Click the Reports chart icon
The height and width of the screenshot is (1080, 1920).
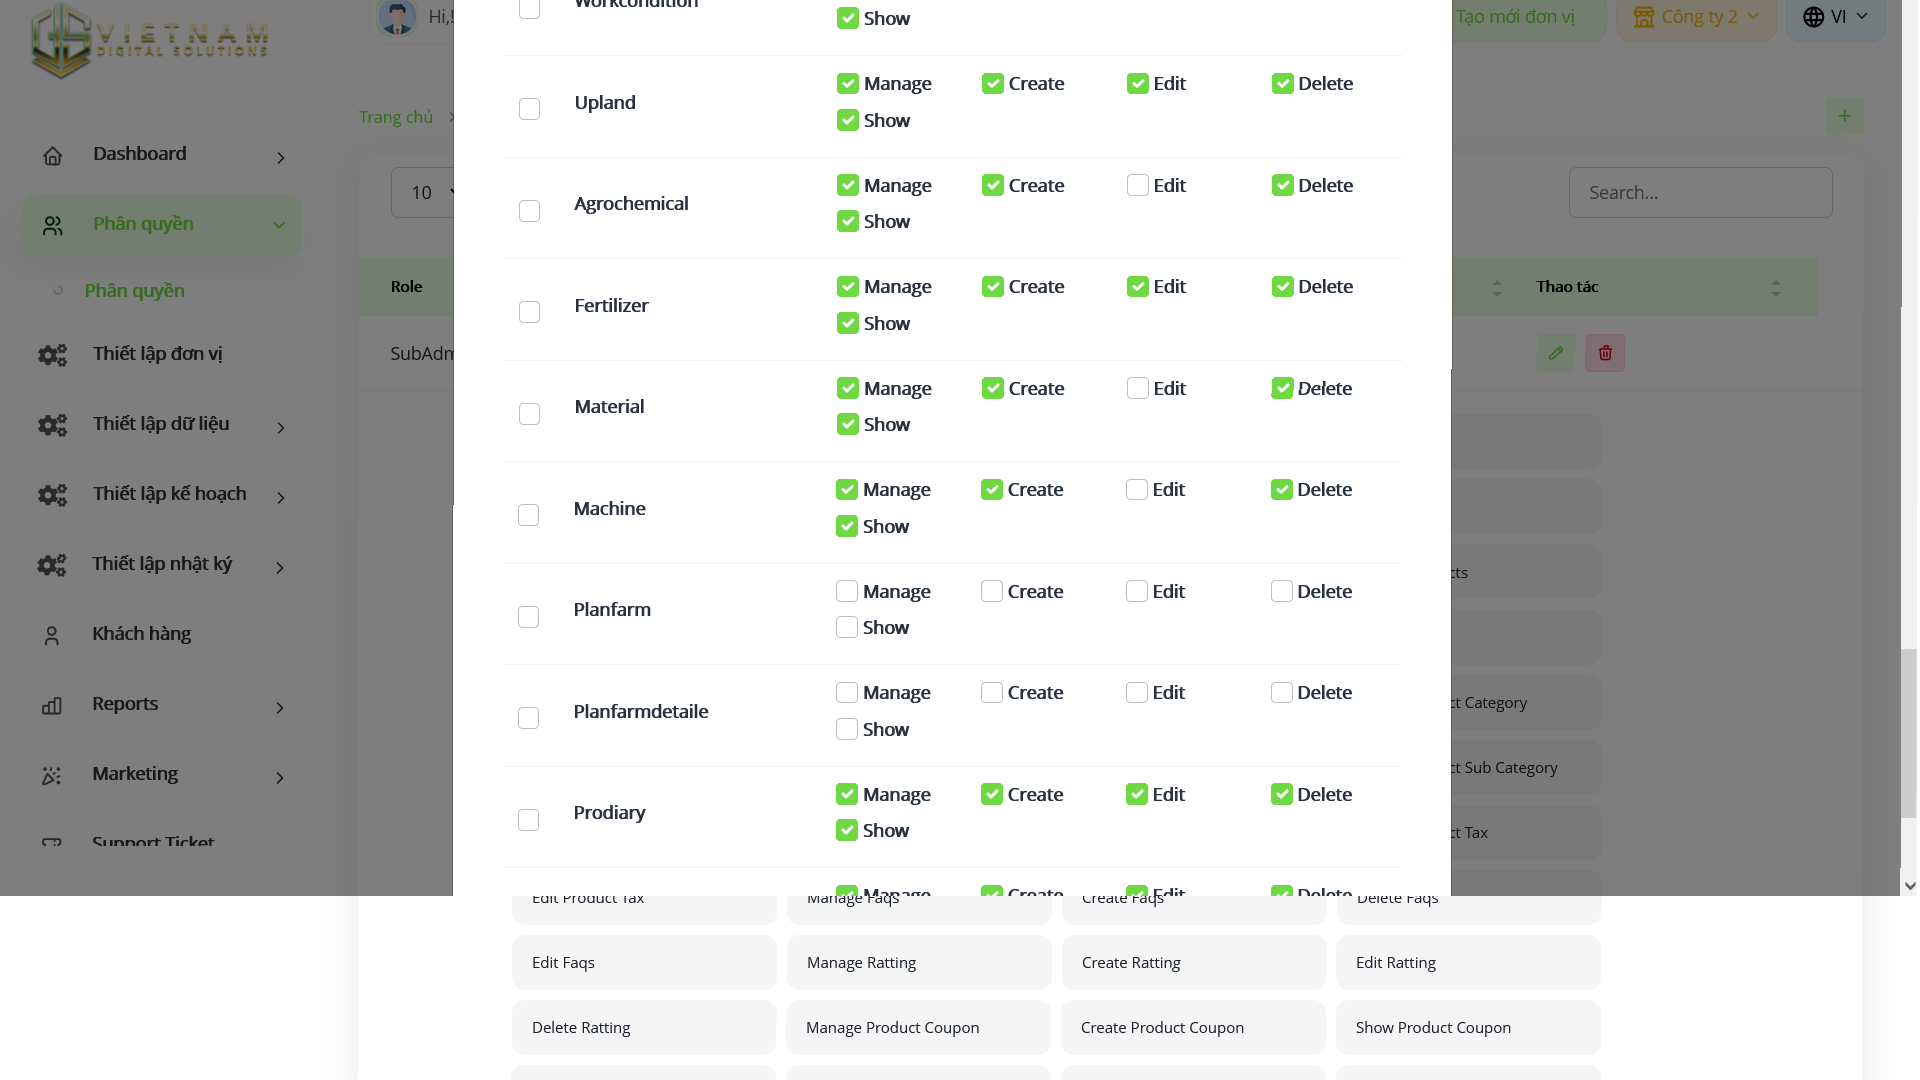52,706
